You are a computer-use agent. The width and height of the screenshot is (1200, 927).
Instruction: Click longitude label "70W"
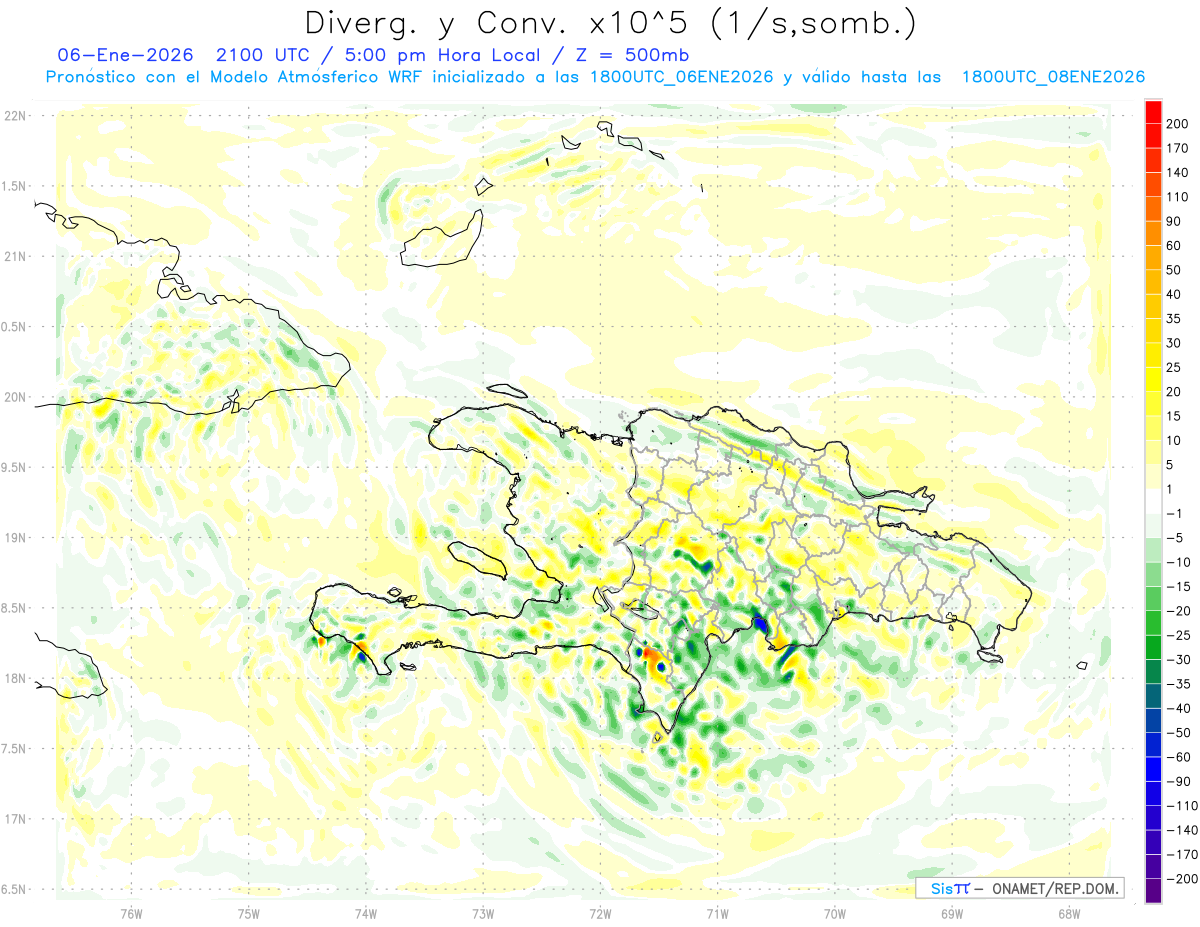[x=835, y=914]
